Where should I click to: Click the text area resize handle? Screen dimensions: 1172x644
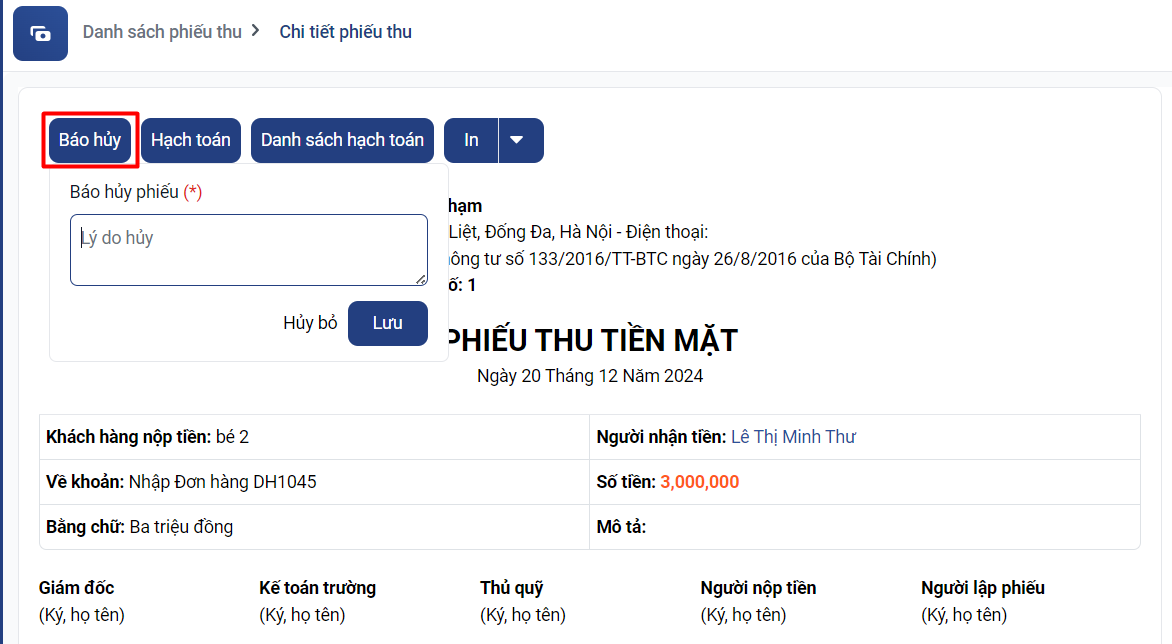pyautogui.click(x=421, y=279)
